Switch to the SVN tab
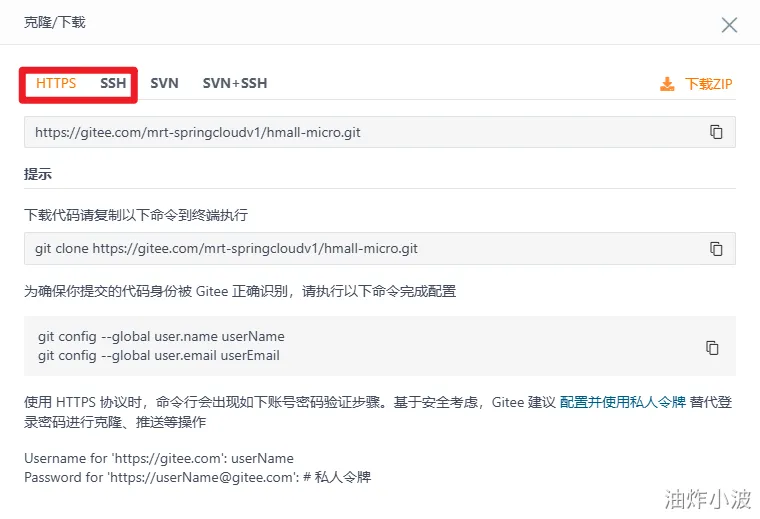Screen dimensions: 760x519 [164, 83]
